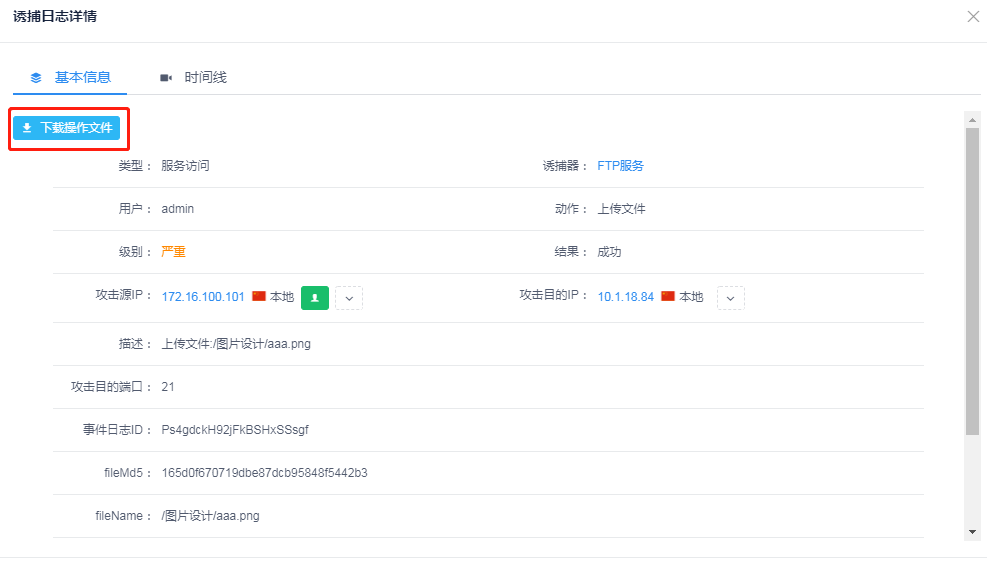
Task: Click the video camera icon beside 时间线
Action: 165,77
